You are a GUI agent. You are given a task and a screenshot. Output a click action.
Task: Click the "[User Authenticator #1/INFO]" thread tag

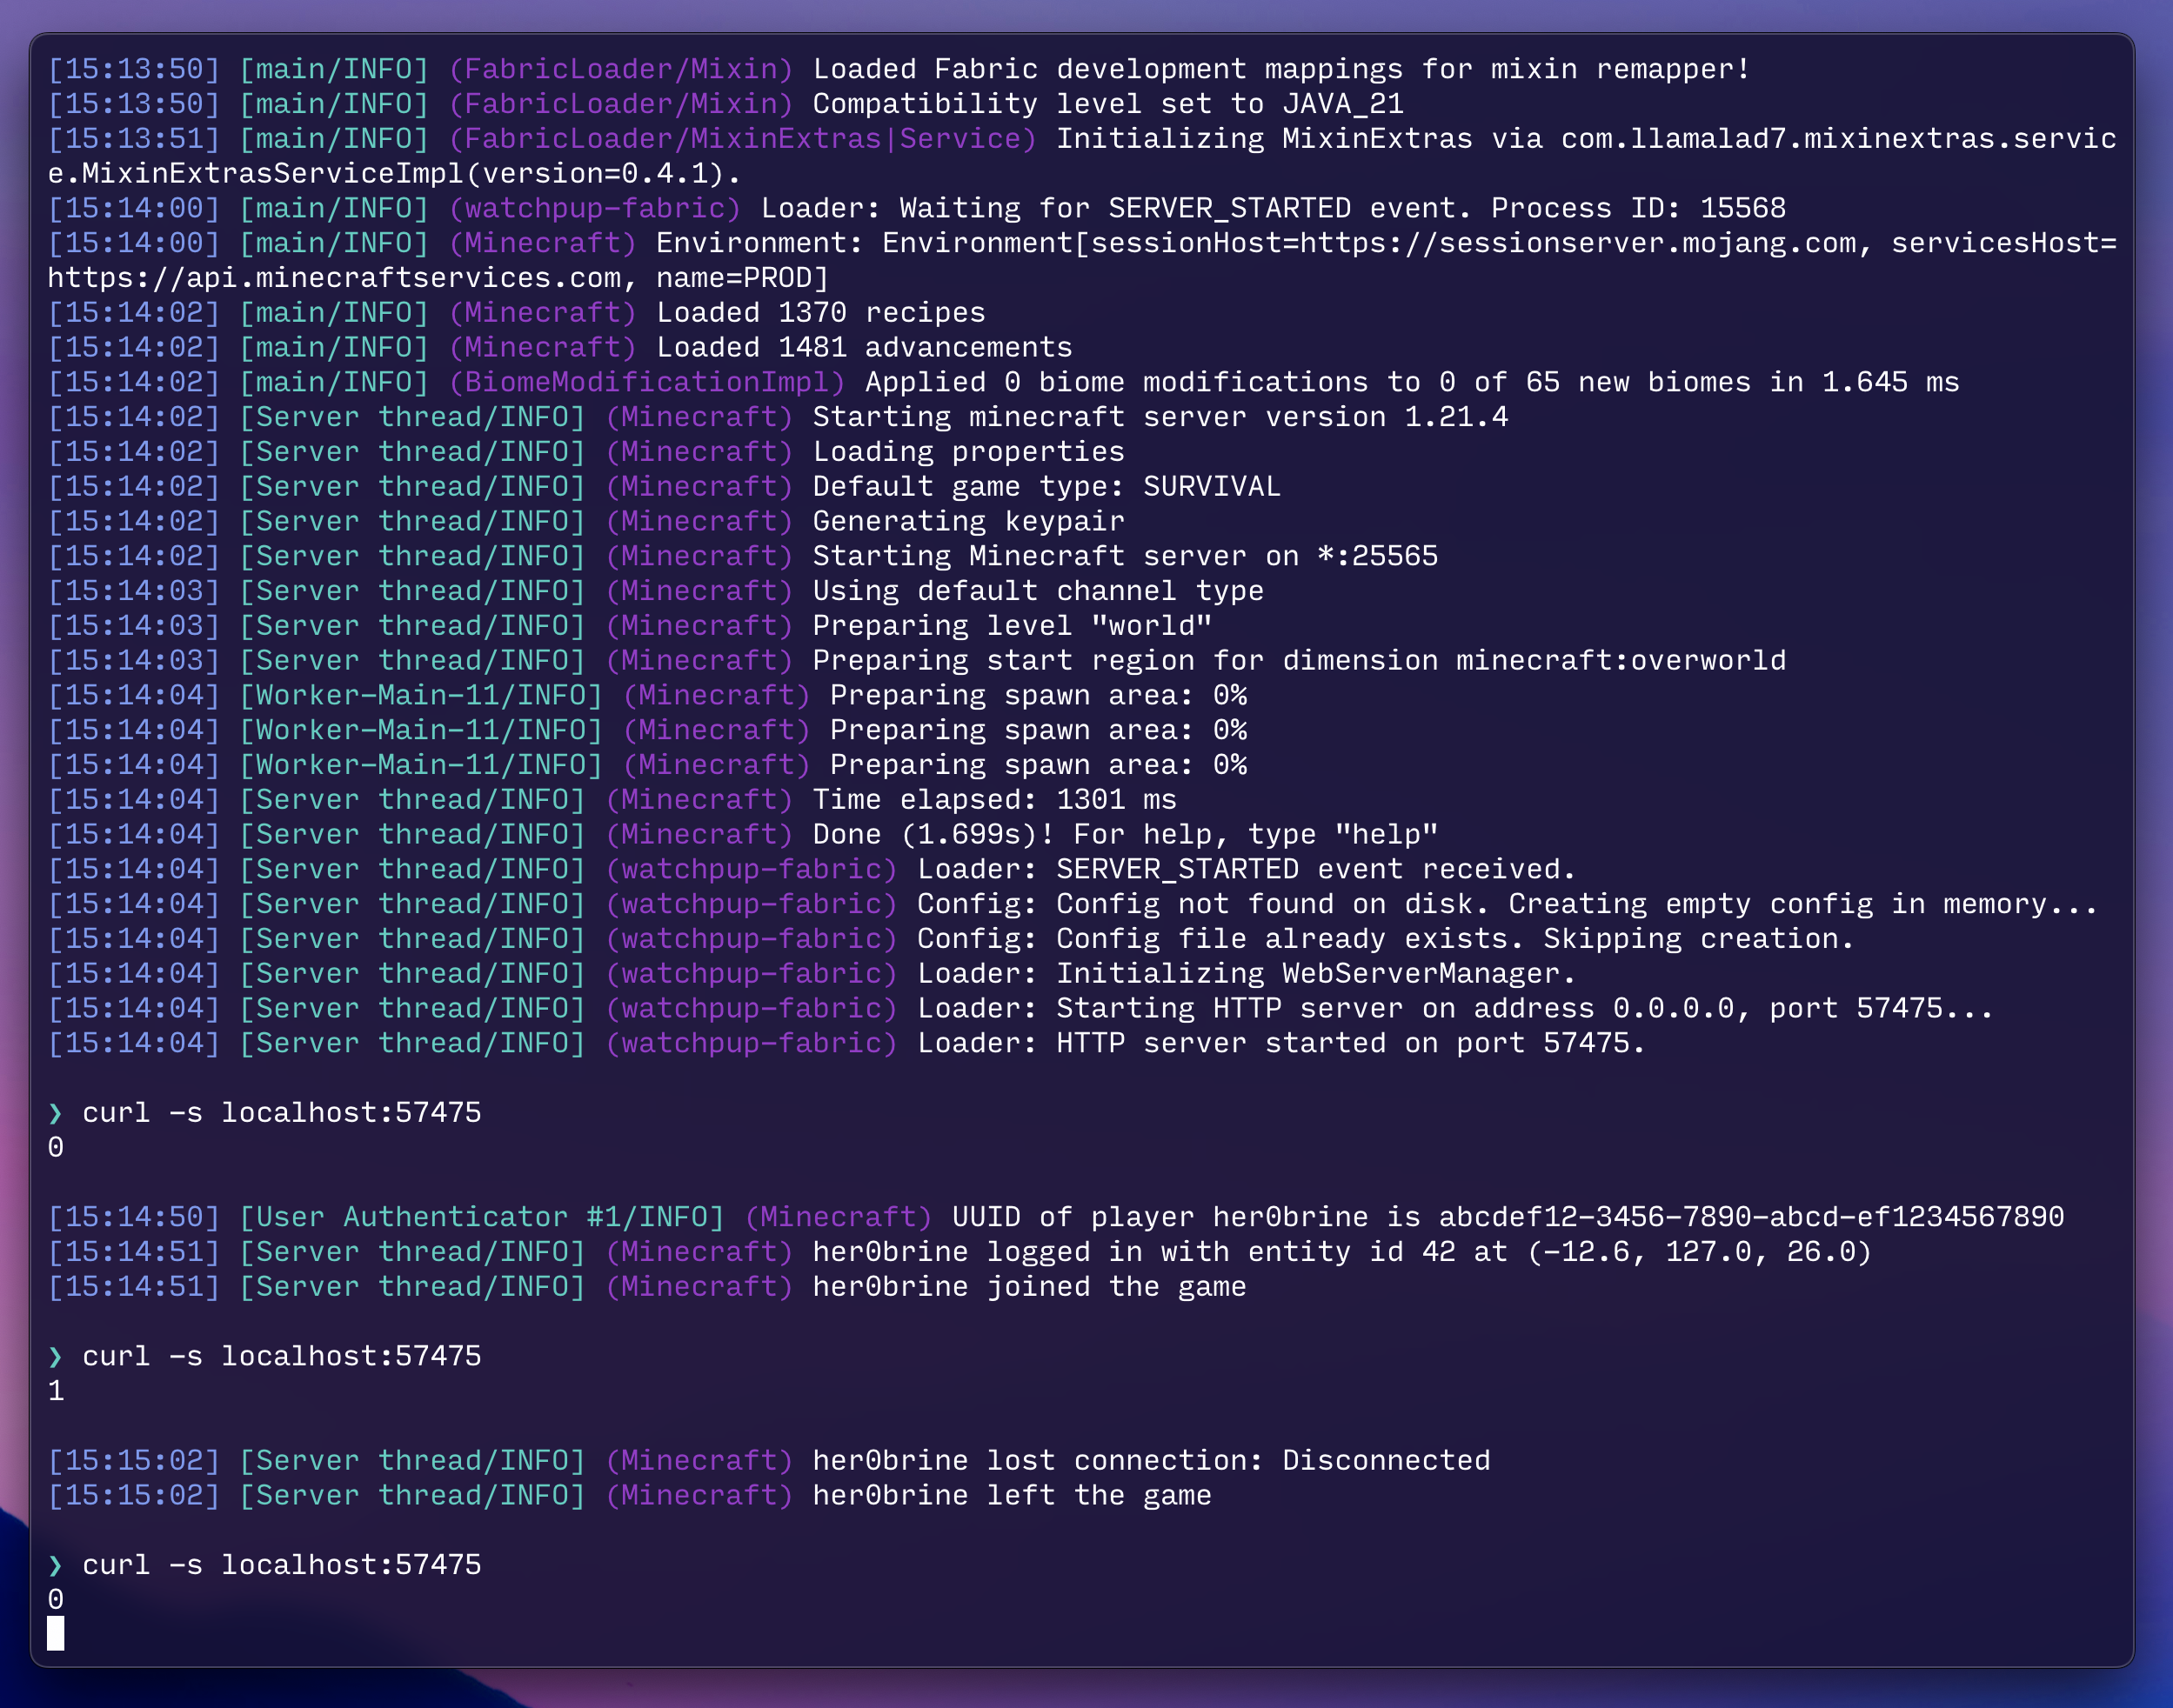point(482,1217)
